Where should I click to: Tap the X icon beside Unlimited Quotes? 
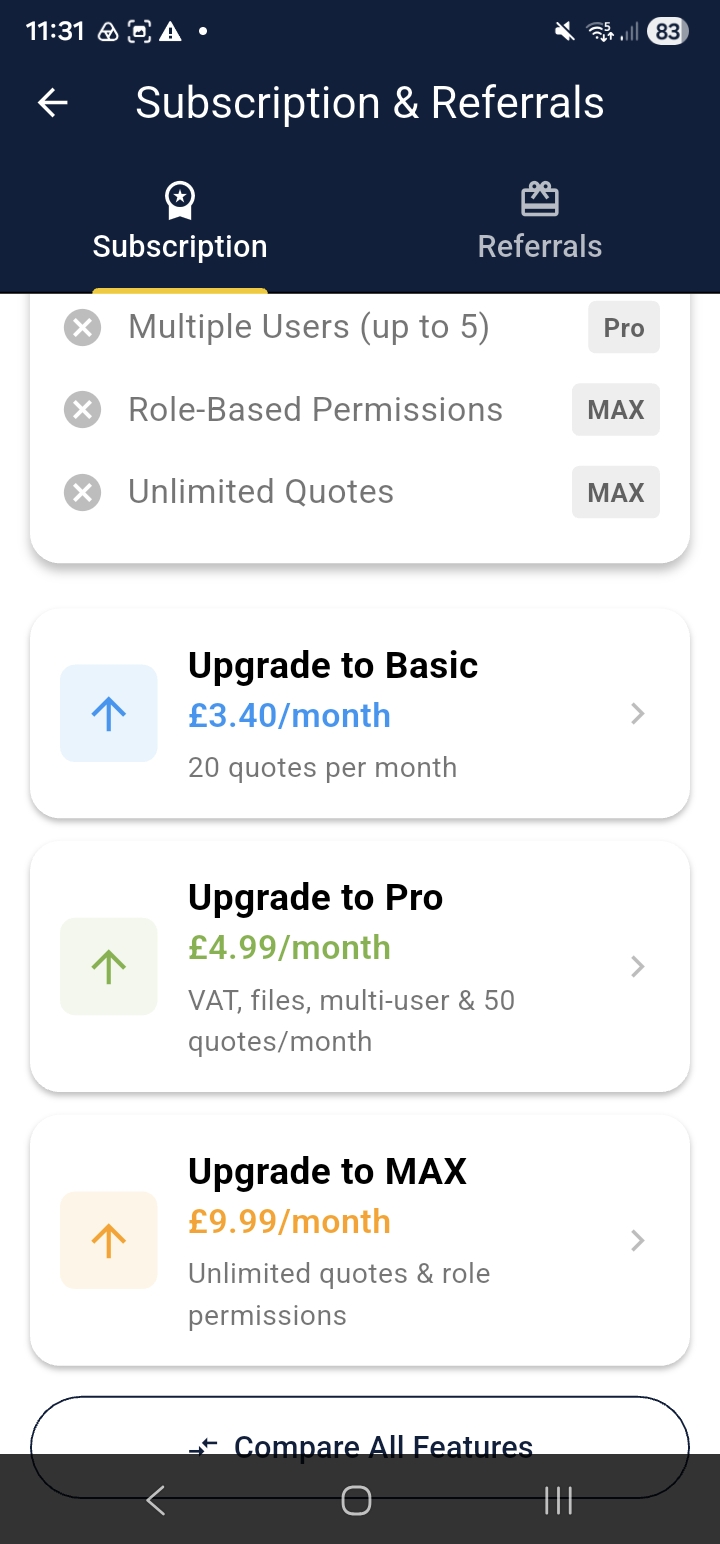pyautogui.click(x=83, y=492)
